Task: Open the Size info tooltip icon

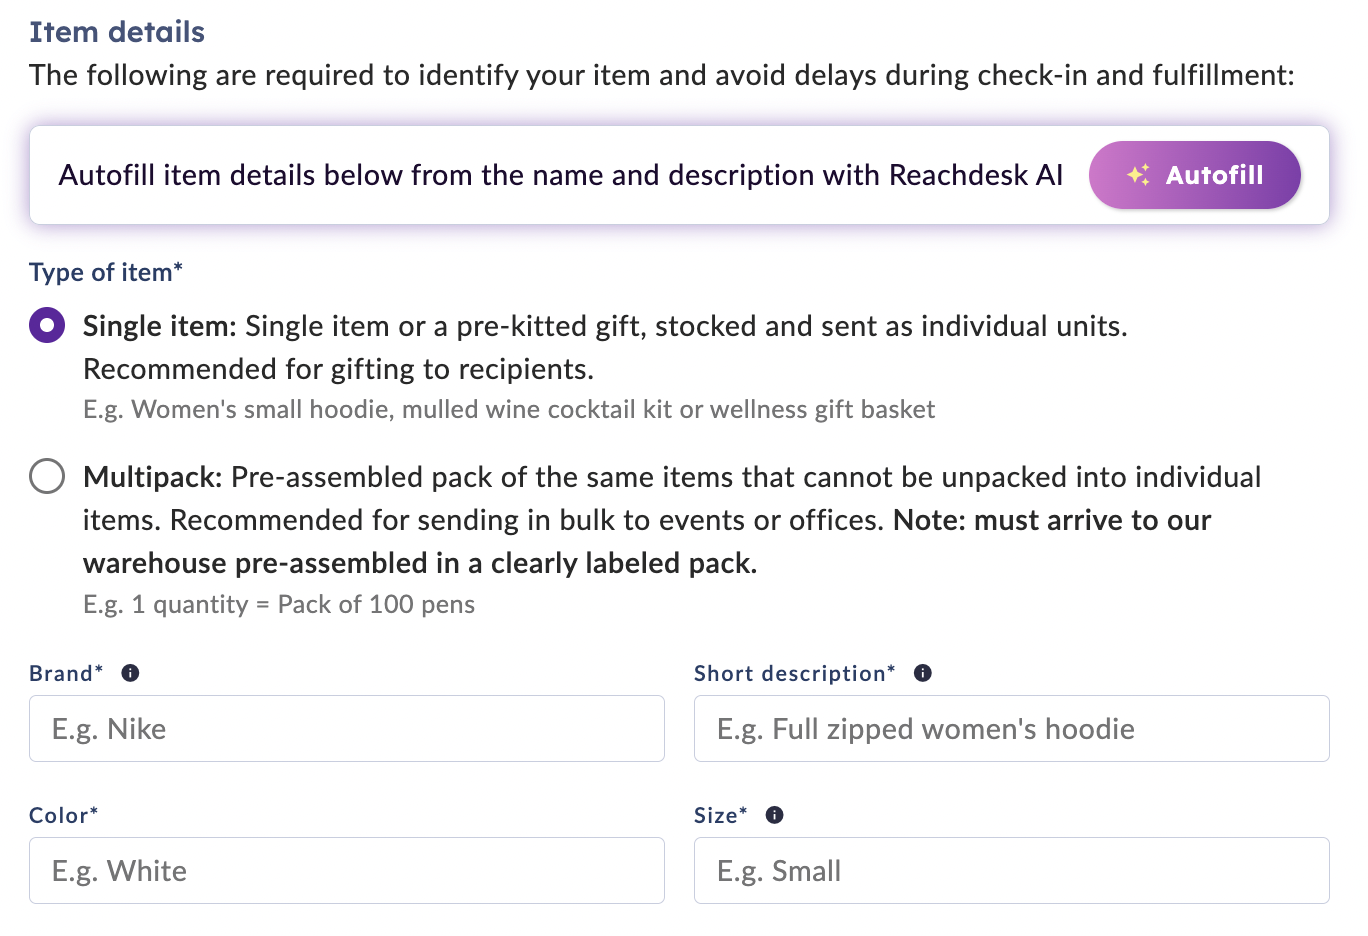Action: [774, 815]
